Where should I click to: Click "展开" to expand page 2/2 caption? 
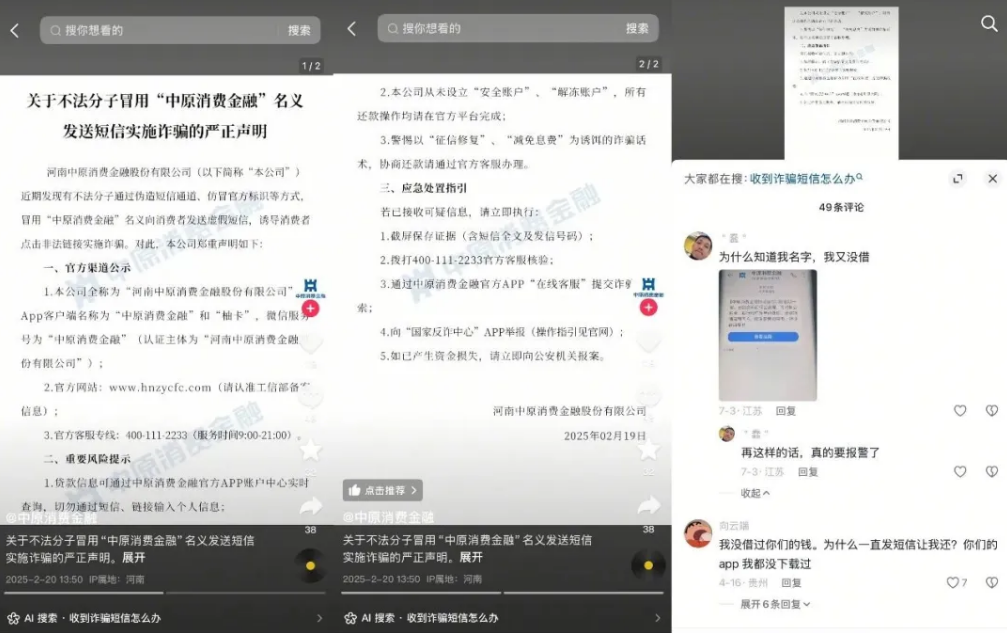(x=471, y=557)
